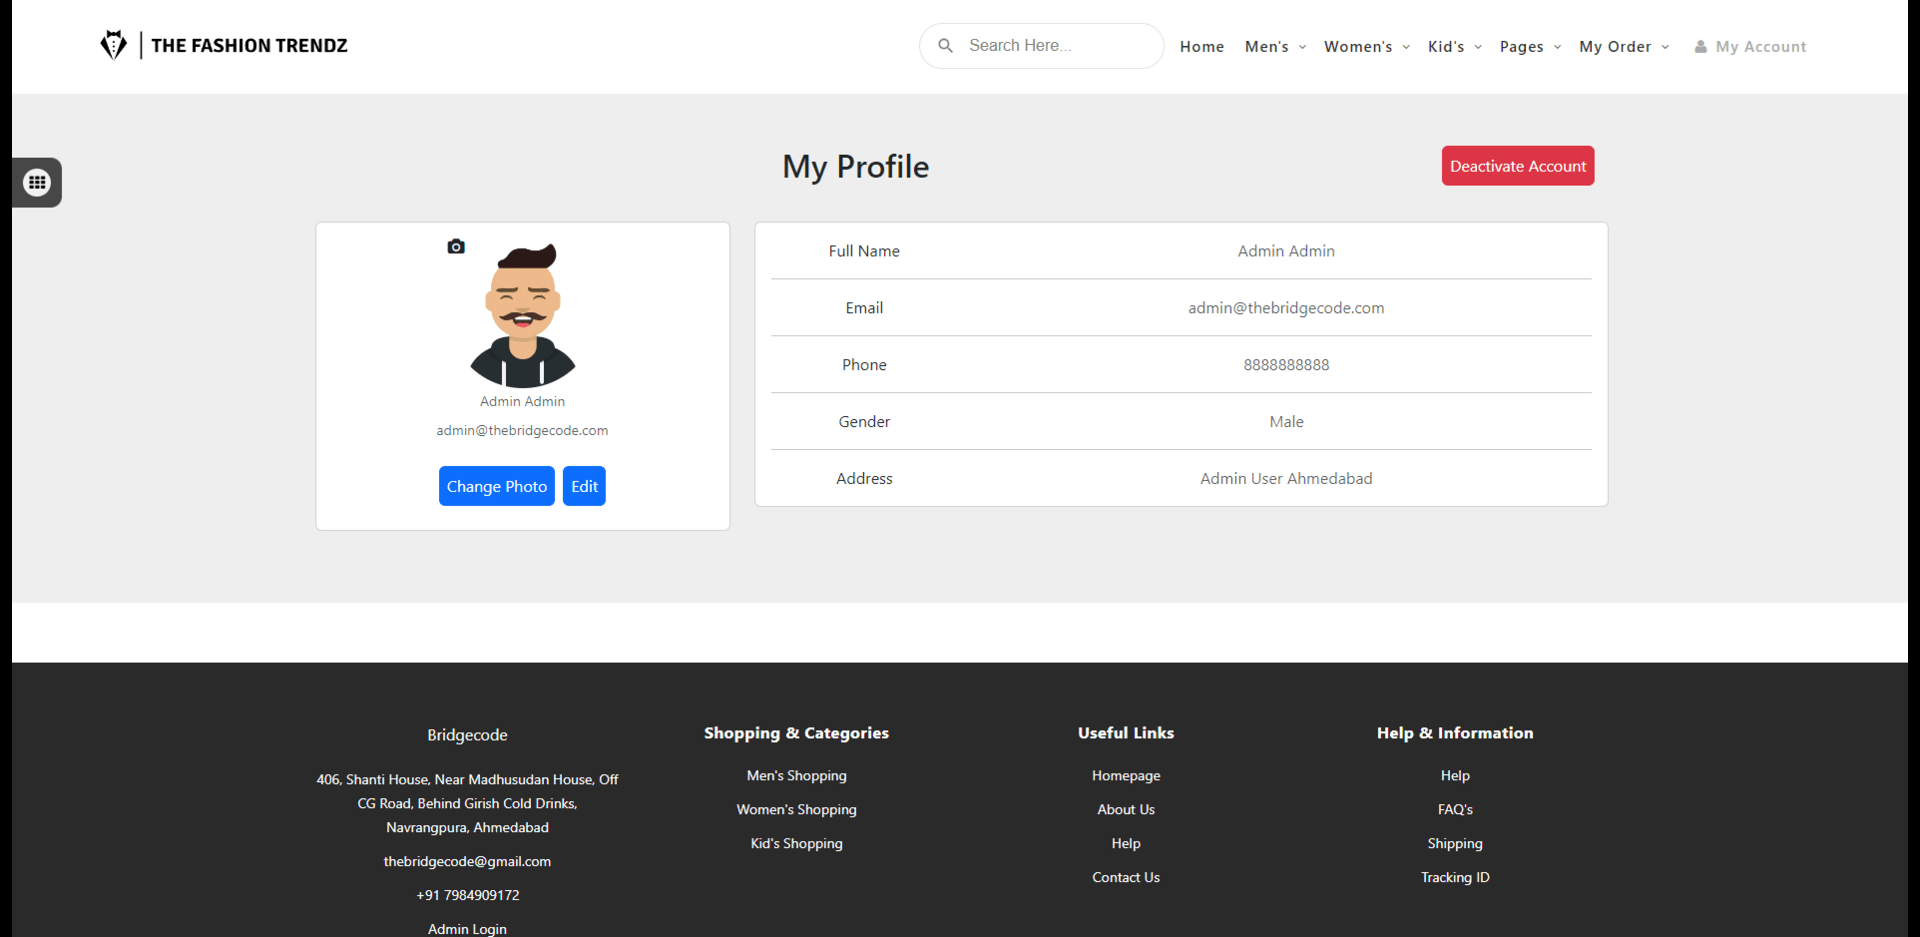1920x937 pixels.
Task: Click the profile avatar image
Action: coord(523,315)
